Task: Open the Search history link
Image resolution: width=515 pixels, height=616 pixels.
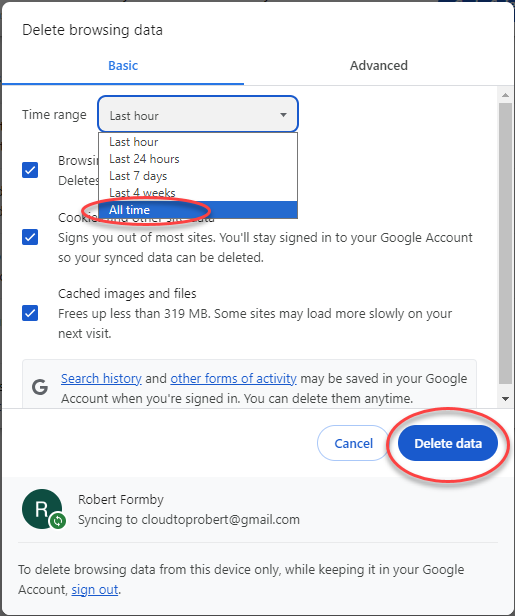Action: pyautogui.click(x=101, y=379)
